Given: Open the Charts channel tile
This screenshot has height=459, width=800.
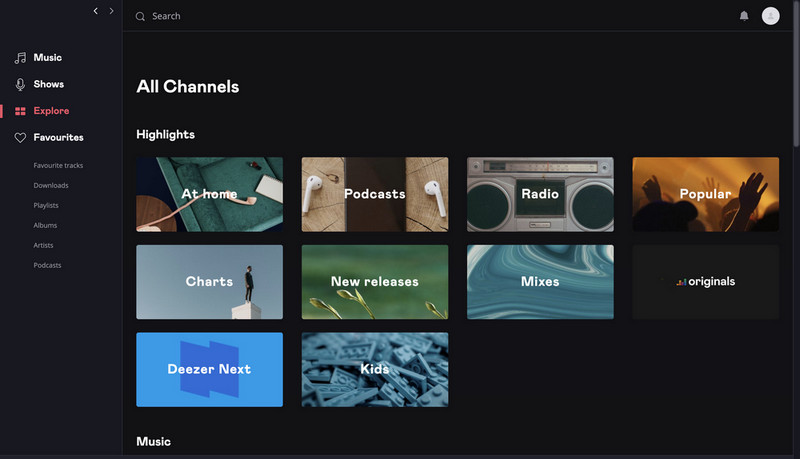Looking at the screenshot, I should pyautogui.click(x=209, y=282).
